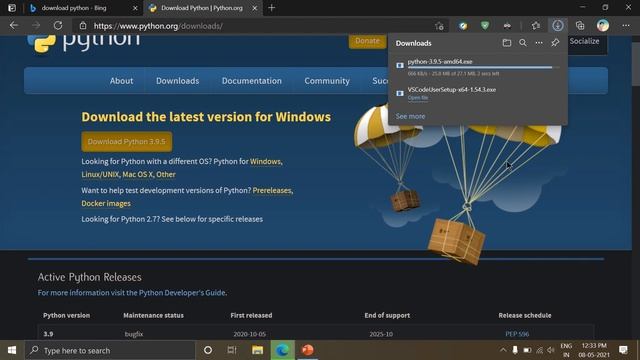Screen dimensions: 640x360
Task: Close the download python Bing tab
Action: (x=135, y=8)
